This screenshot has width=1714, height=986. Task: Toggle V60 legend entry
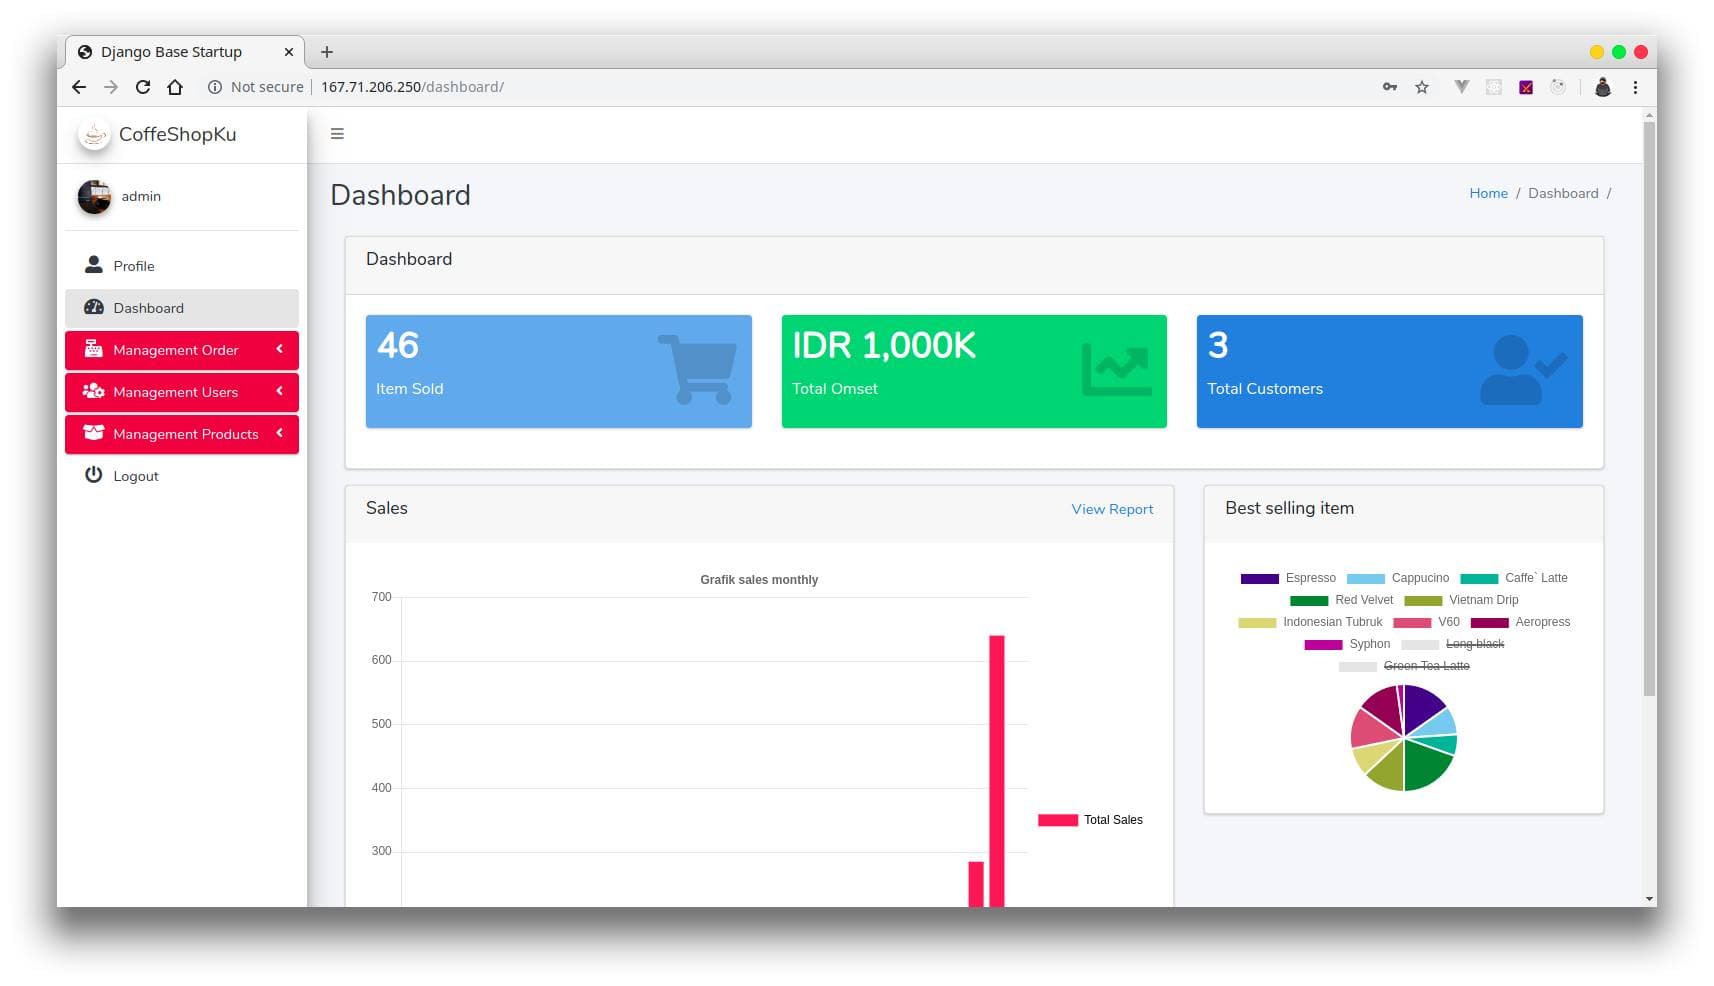[1426, 622]
